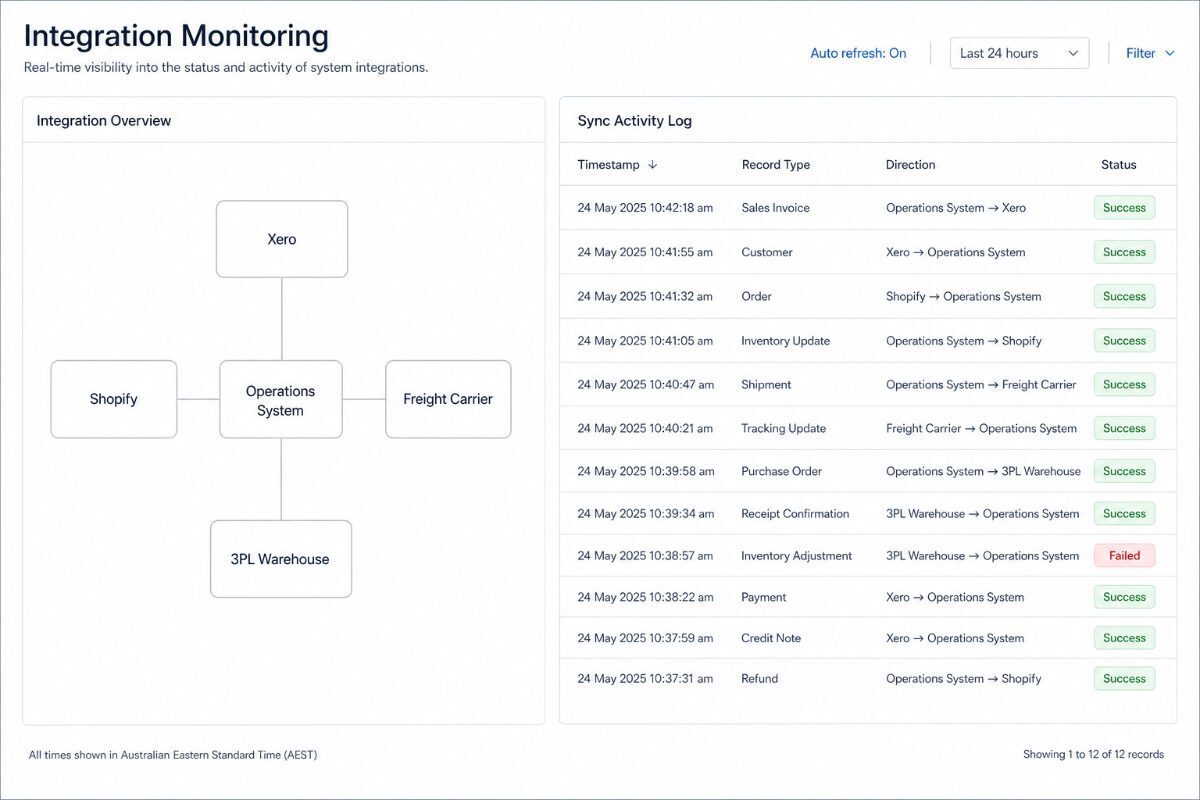Viewport: 1200px width, 800px height.
Task: Click Success badge in Shipment row
Action: (x=1124, y=384)
